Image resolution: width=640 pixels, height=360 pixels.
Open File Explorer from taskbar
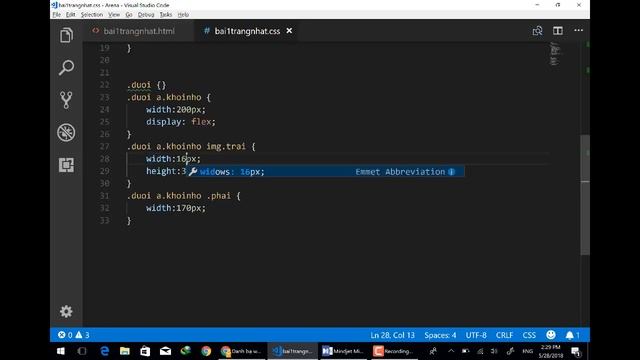coord(124,351)
